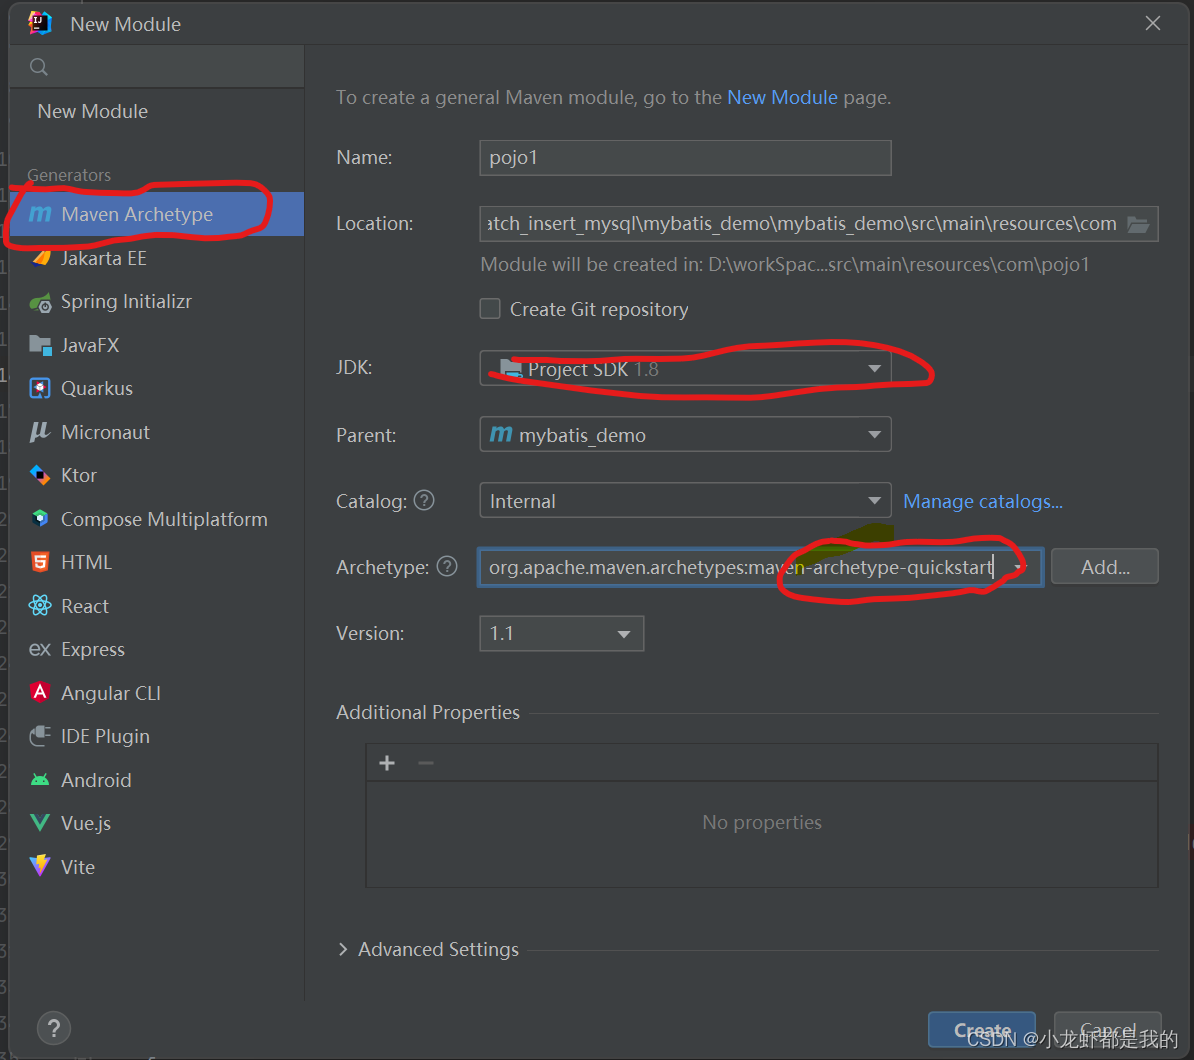Choose the Micronaut mu icon

coord(40,432)
